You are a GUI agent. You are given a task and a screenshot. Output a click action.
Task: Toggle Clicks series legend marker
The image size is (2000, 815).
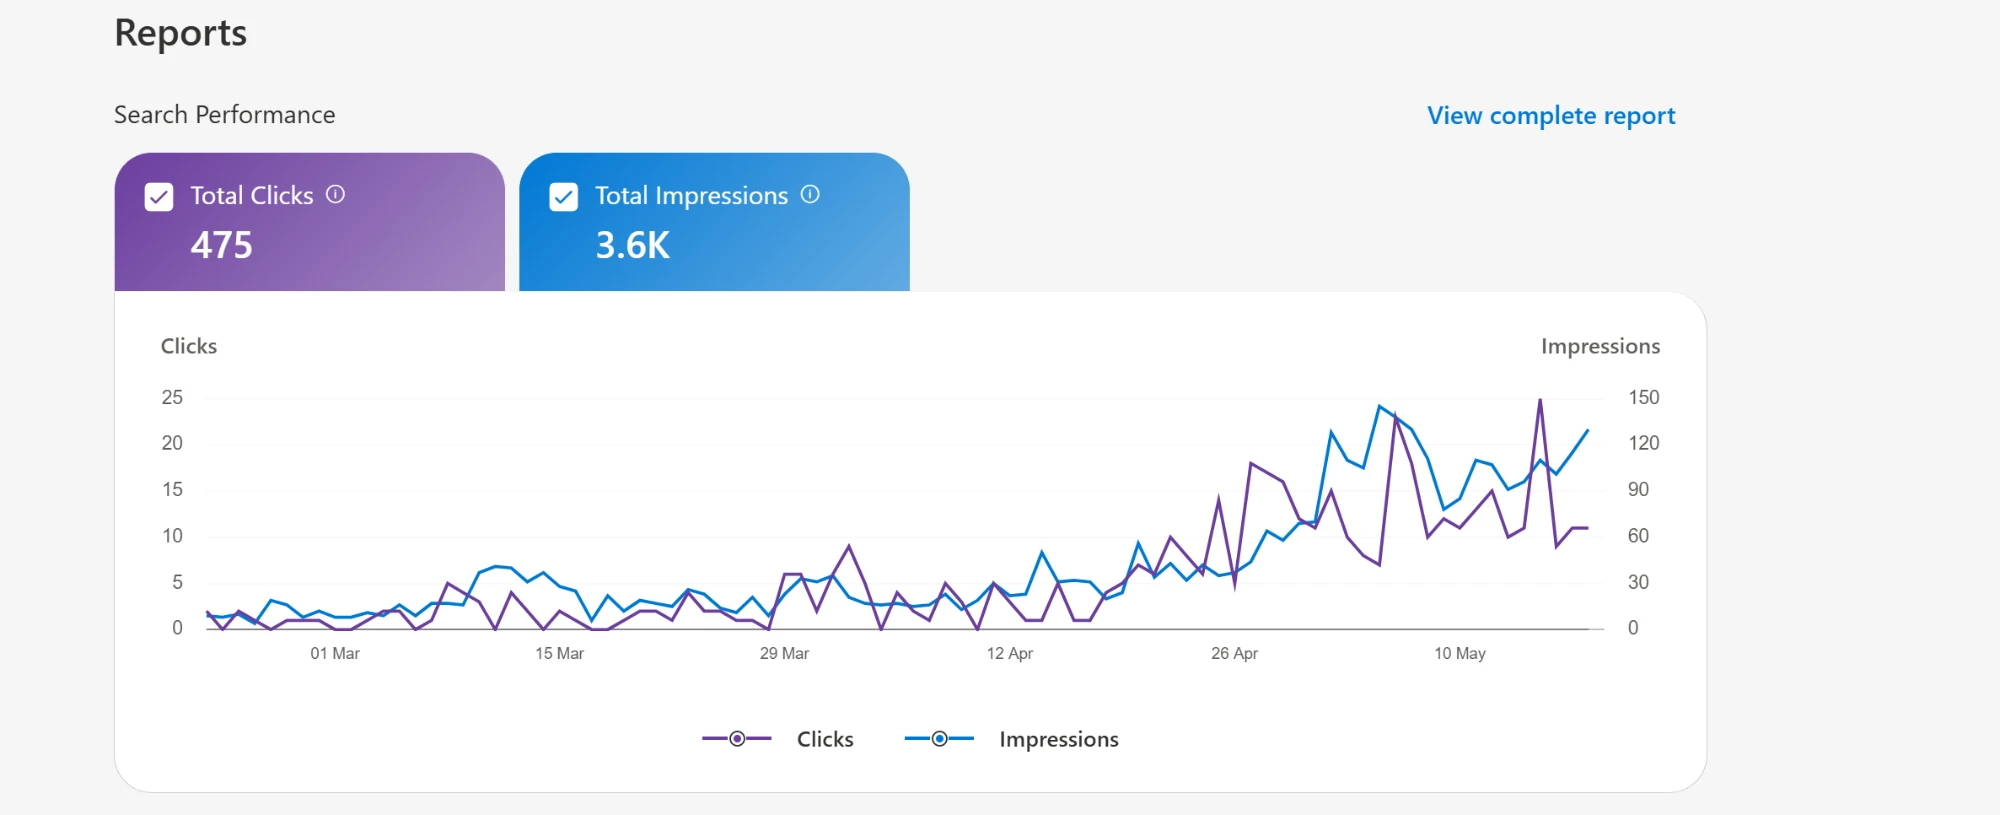pyautogui.click(x=737, y=739)
